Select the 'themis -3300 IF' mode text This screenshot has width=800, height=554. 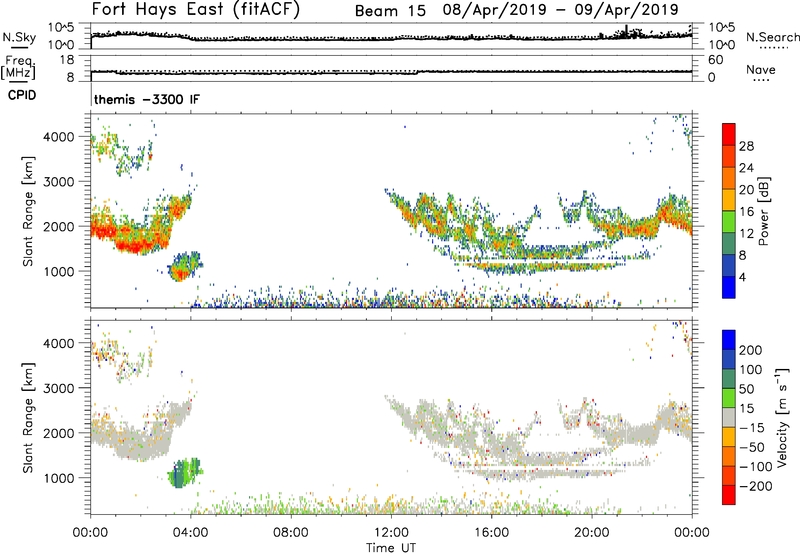[x=147, y=99]
